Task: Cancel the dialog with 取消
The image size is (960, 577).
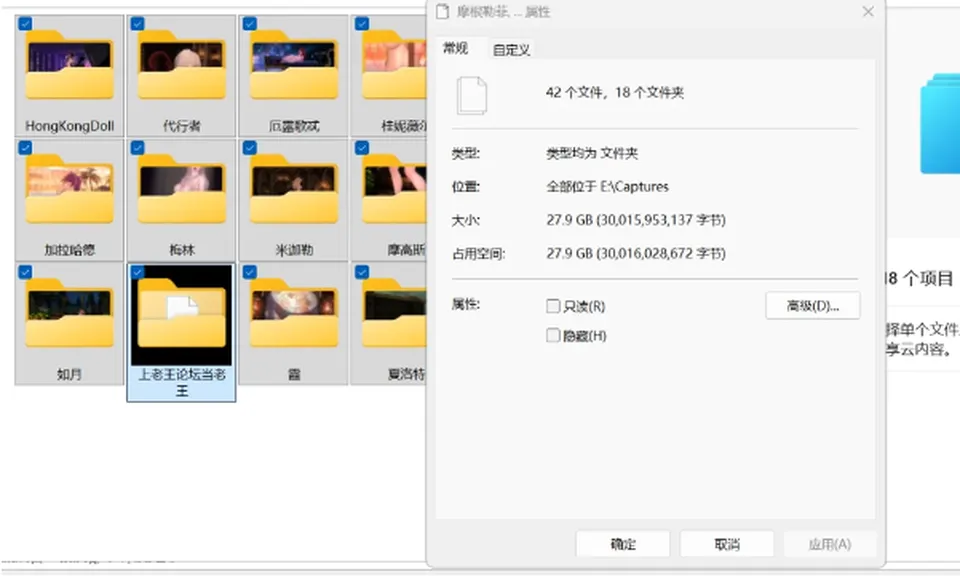Action: (727, 544)
